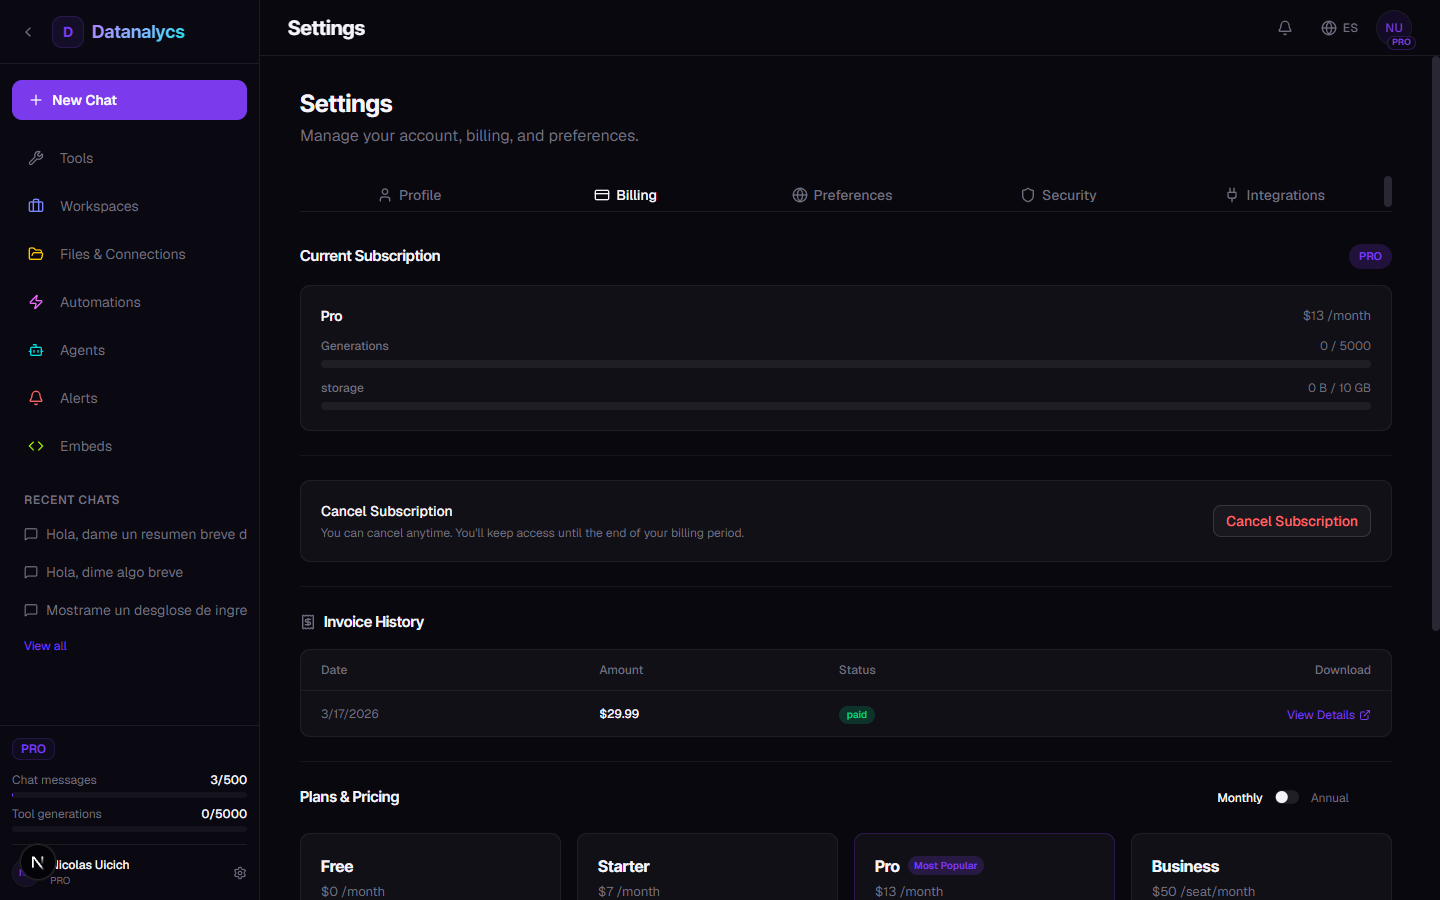
Task: Switch to the Security tab
Action: pyautogui.click(x=1058, y=195)
